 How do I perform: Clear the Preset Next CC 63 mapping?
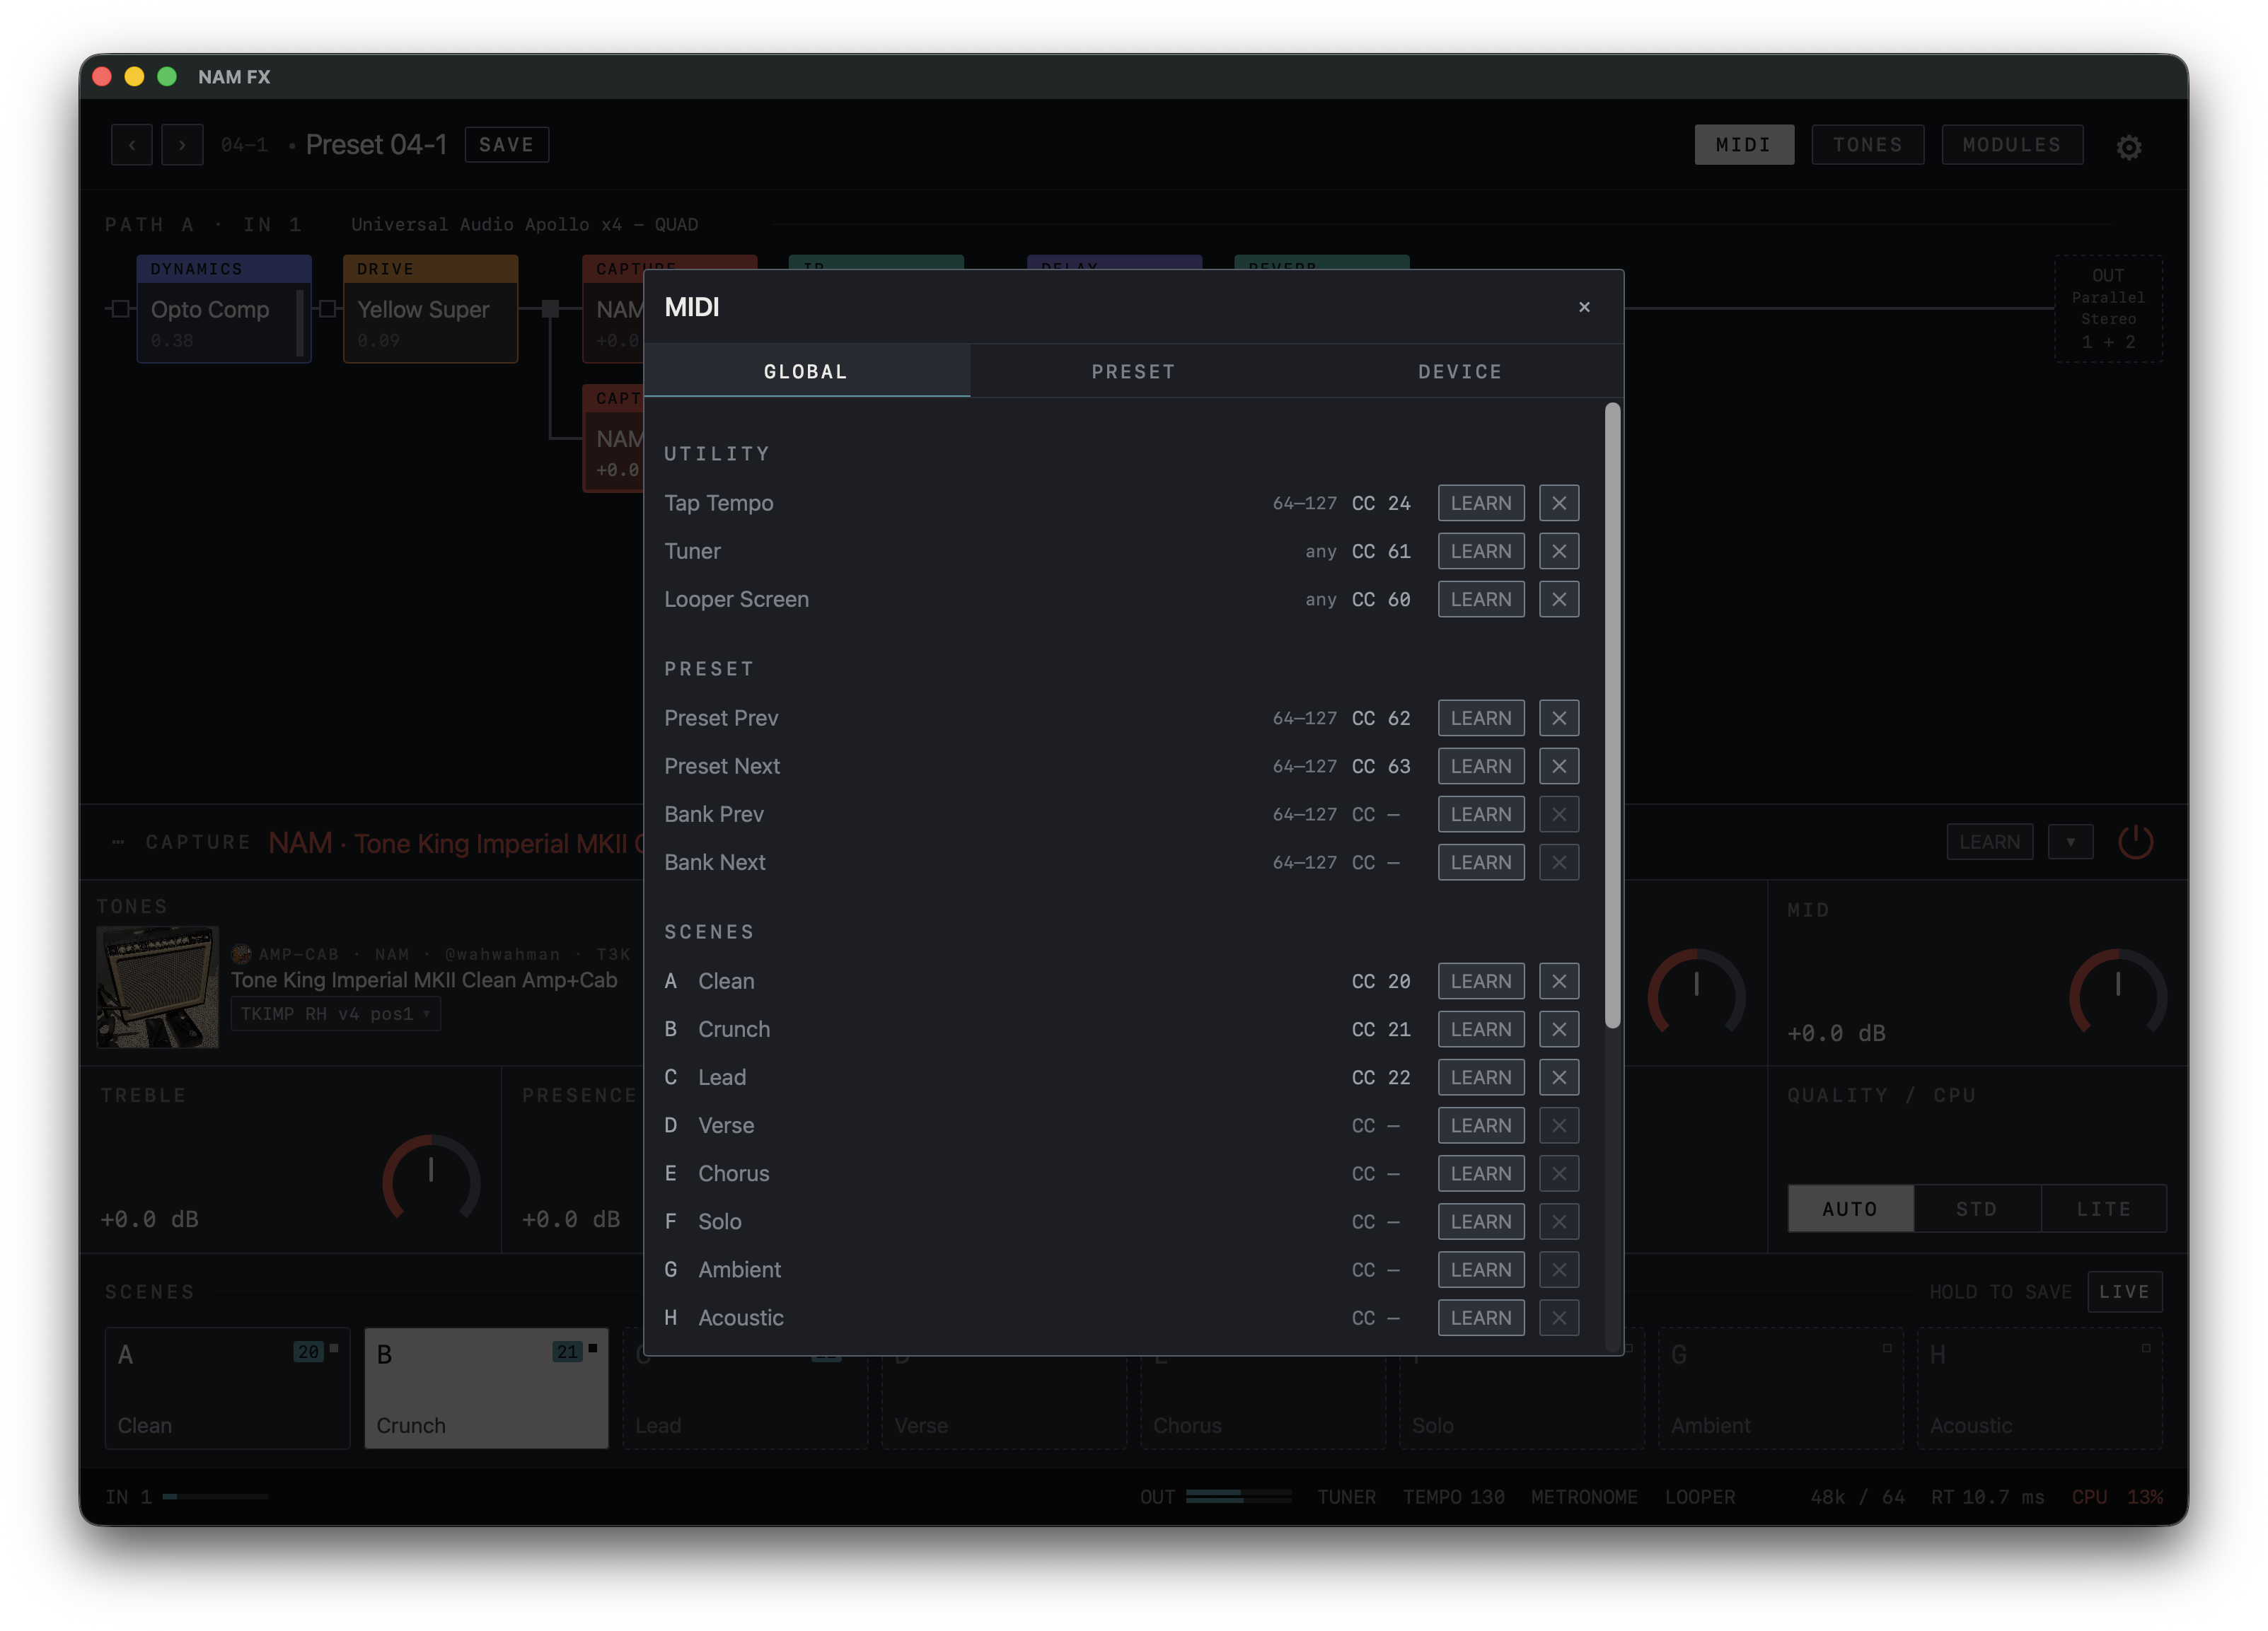(x=1559, y=766)
